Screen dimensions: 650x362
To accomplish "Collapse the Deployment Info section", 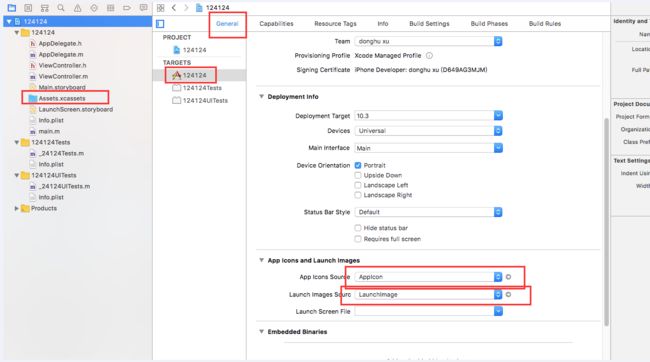I will point(262,97).
